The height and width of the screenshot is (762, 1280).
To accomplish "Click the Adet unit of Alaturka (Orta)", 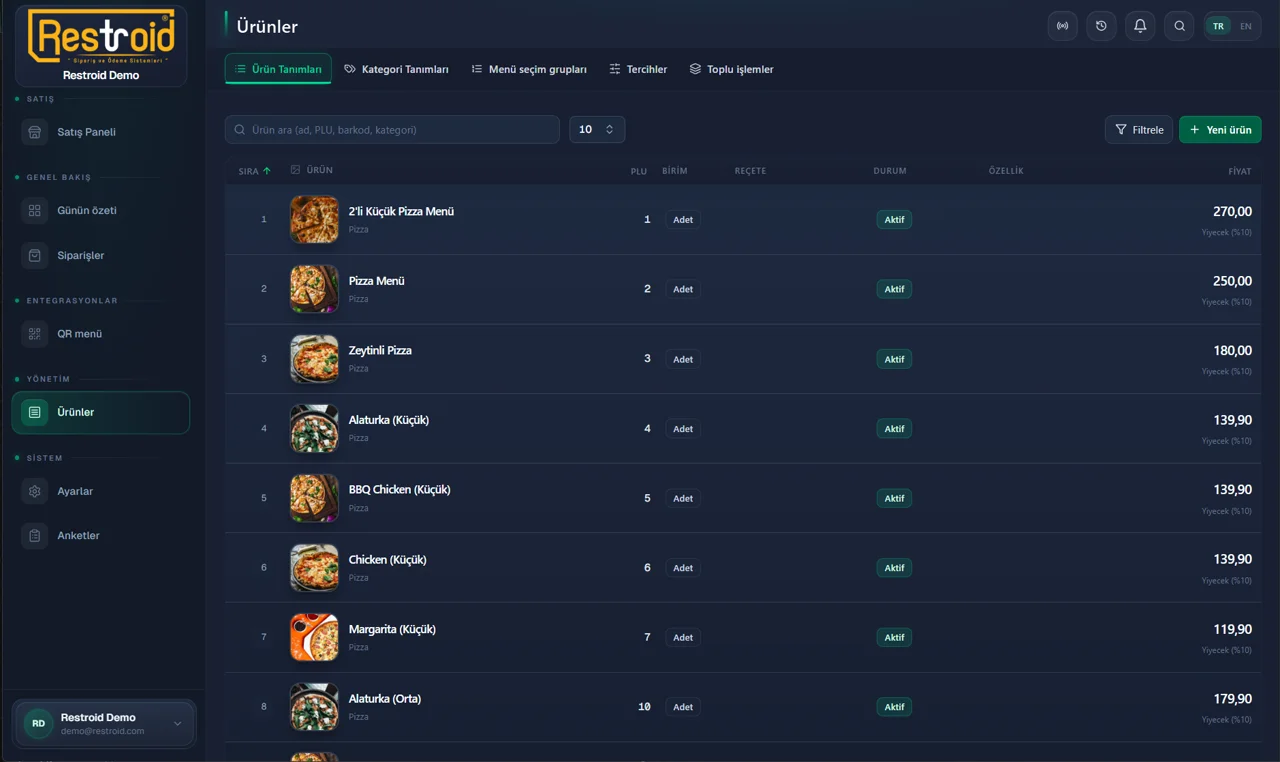I will click(x=683, y=707).
